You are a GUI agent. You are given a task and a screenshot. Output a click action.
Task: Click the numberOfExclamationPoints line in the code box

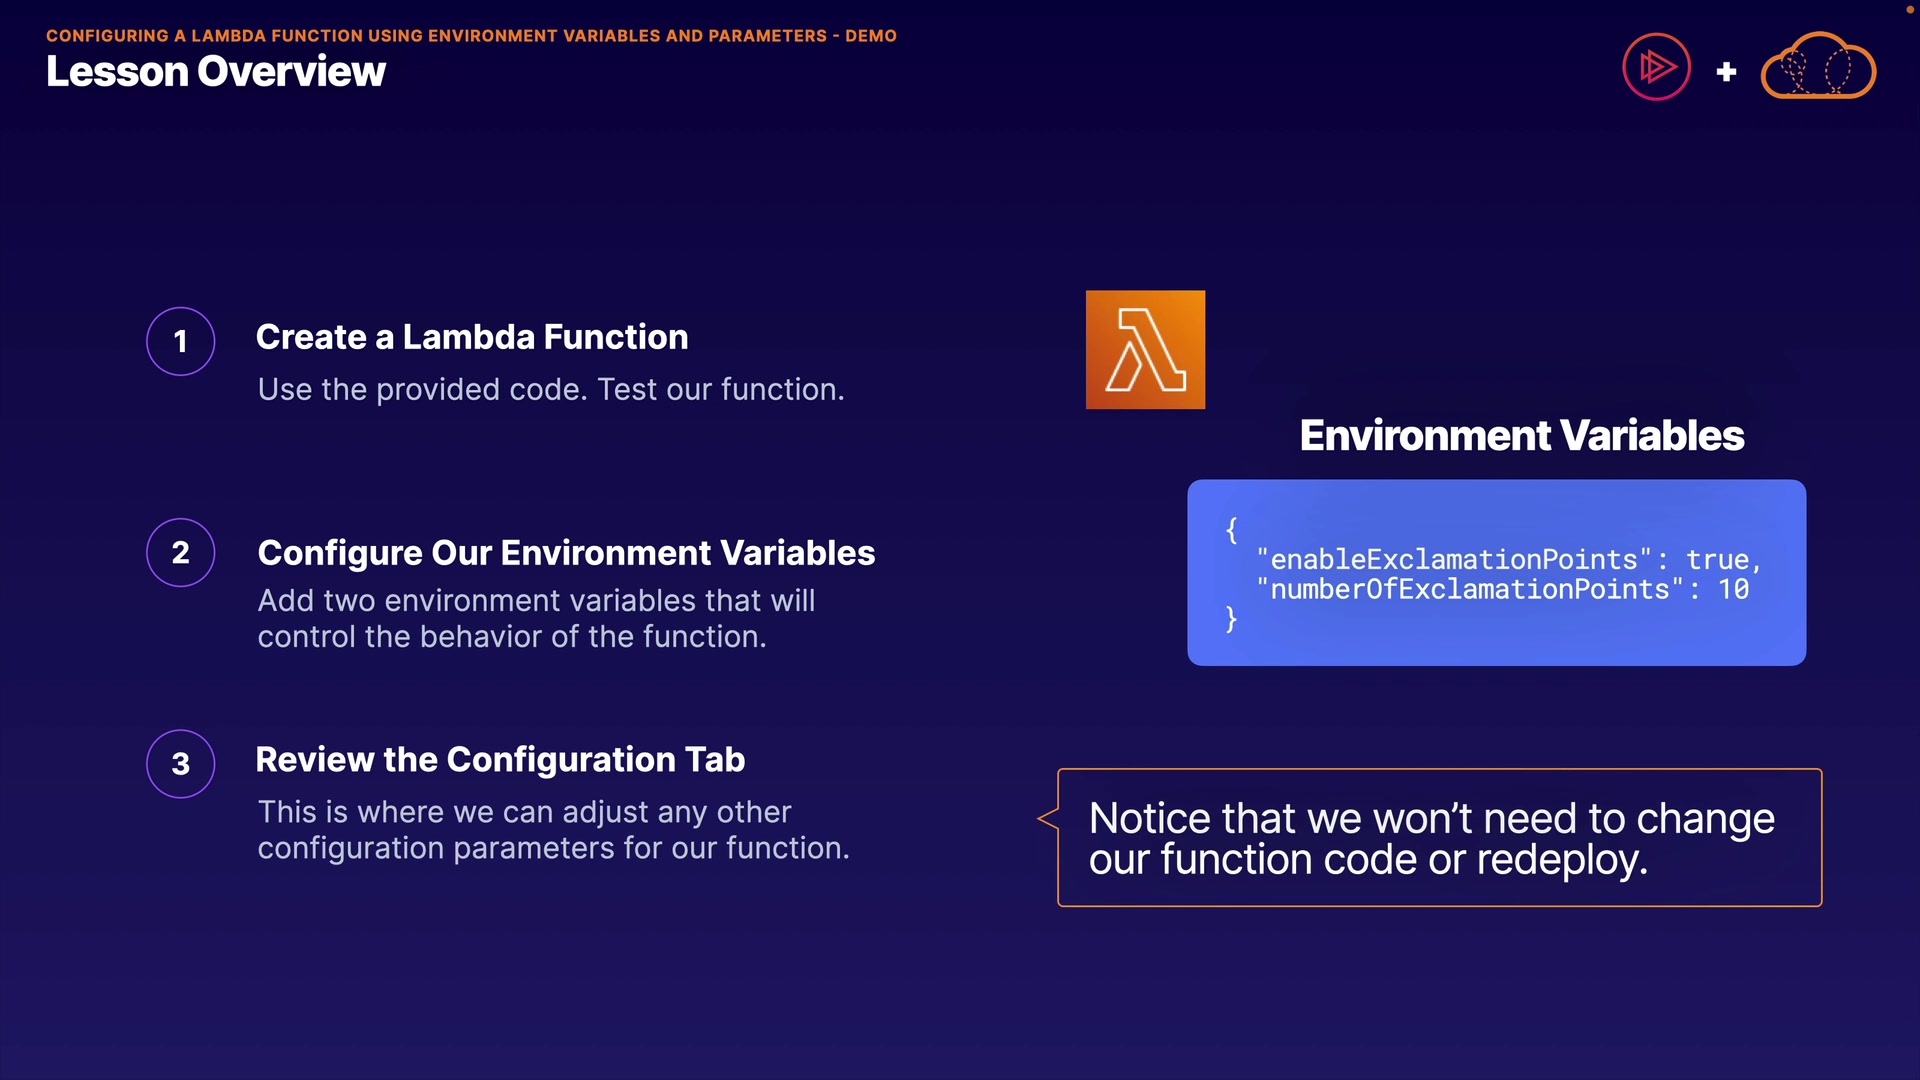pos(1502,589)
